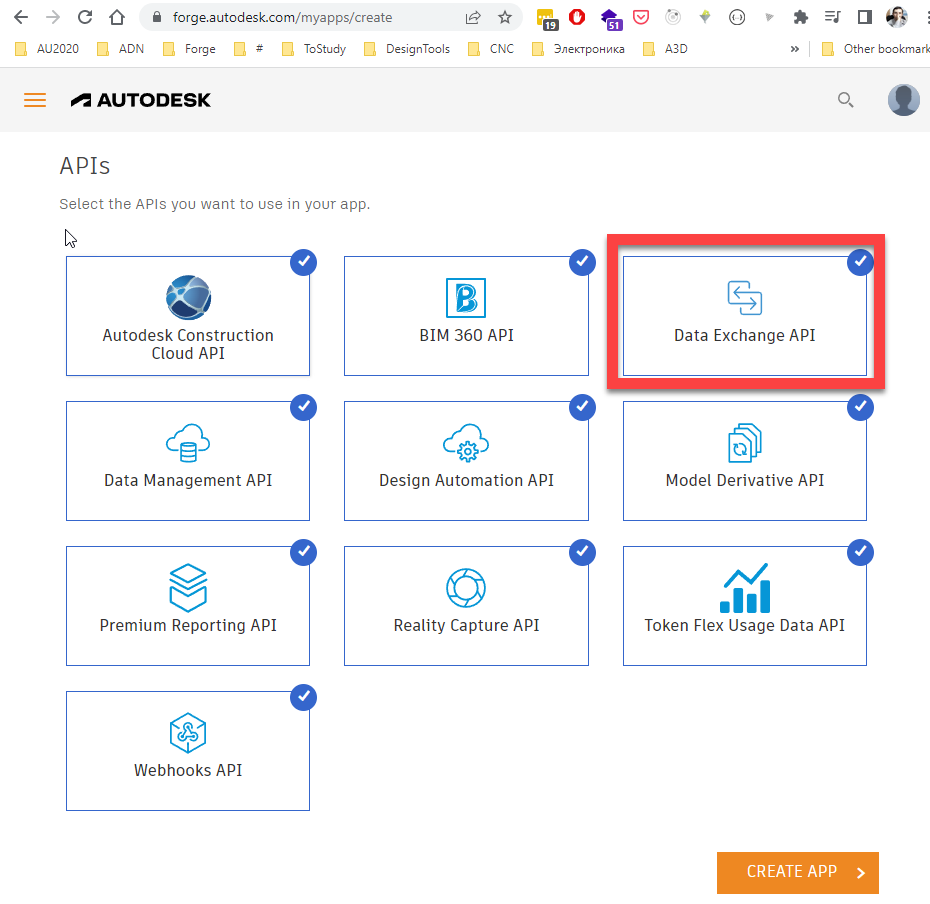Image resolution: width=930 pixels, height=904 pixels.
Task: Click the share page icon in address bar
Action: tap(473, 18)
